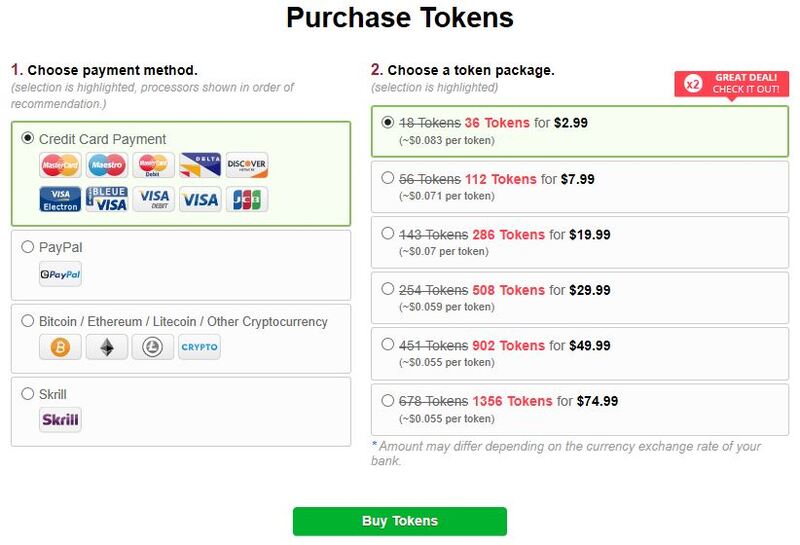Click the Bitcoin coin icon
The image size is (800, 545).
(x=60, y=347)
